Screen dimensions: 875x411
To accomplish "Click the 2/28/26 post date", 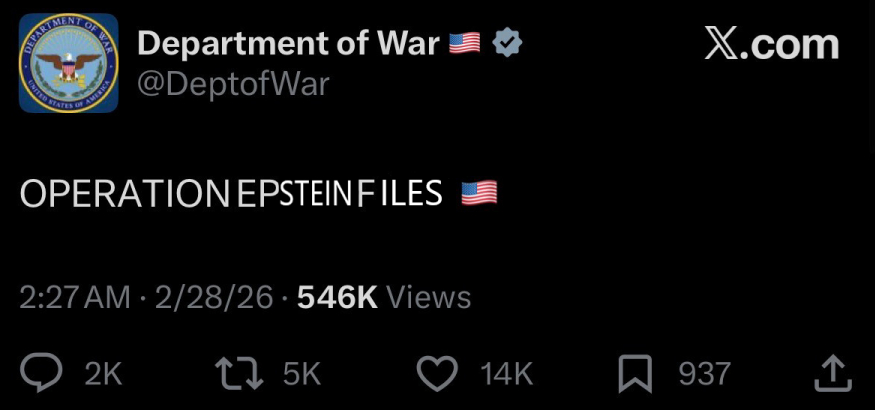I will (x=213, y=297).
